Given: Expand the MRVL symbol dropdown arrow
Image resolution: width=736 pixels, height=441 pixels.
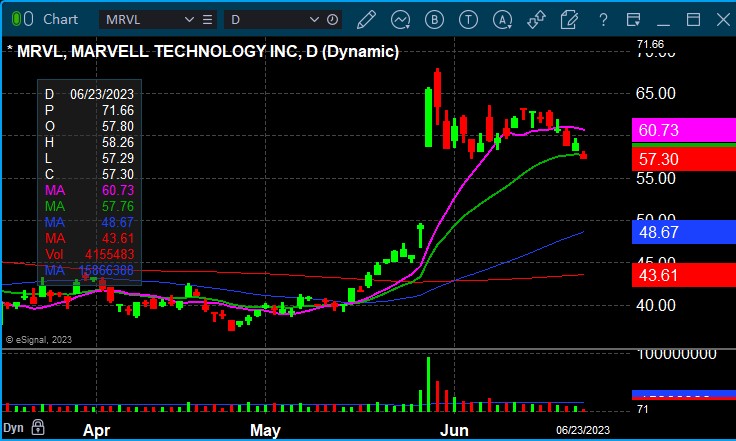Looking at the screenshot, I should point(189,20).
